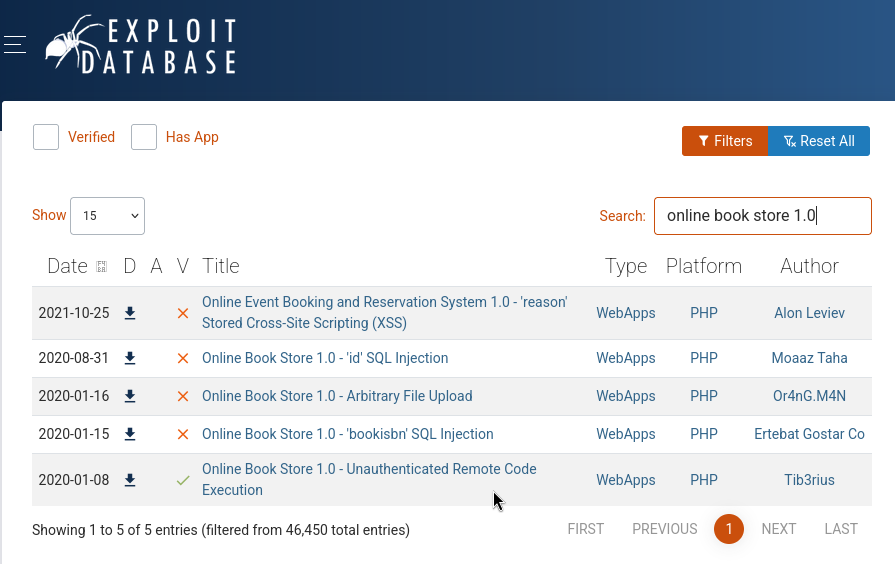Click unverified X icon in 2021-10-25 row

[x=183, y=313]
